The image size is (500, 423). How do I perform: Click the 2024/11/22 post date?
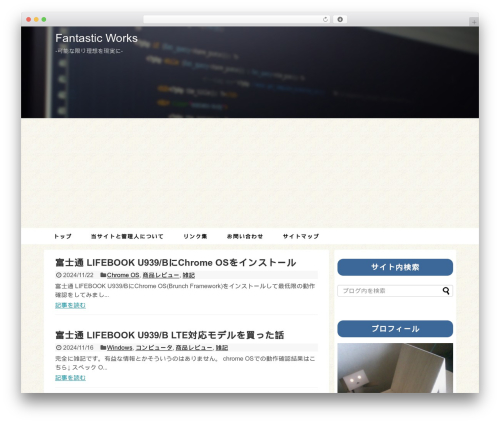78,275
